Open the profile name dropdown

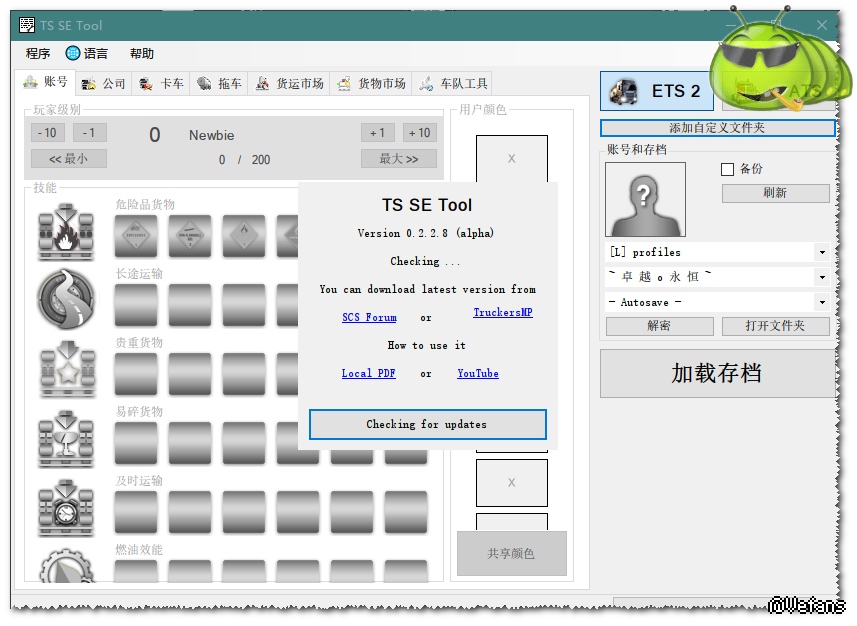(x=822, y=278)
